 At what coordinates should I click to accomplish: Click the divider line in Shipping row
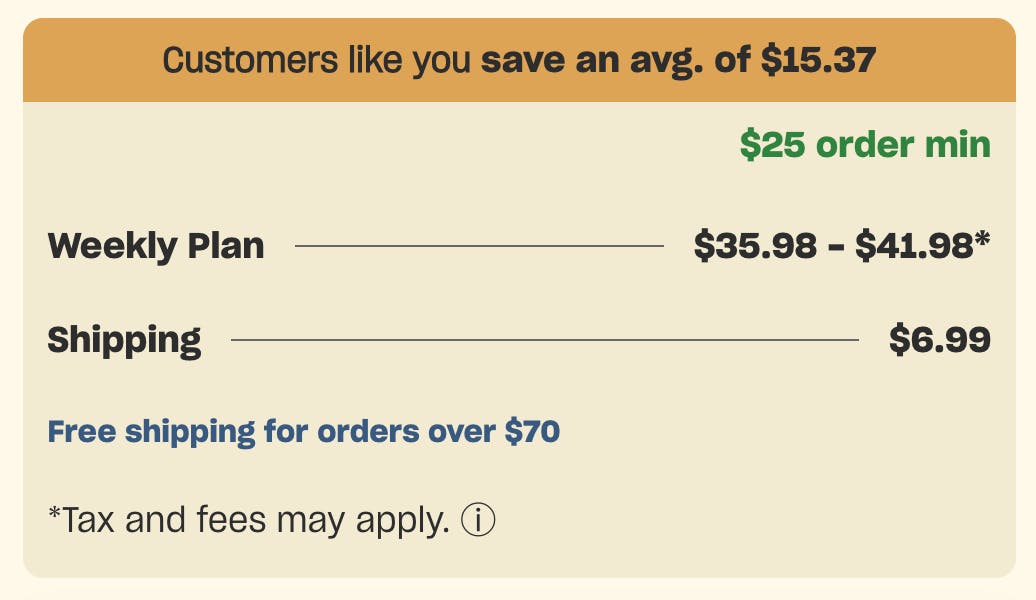tap(544, 341)
